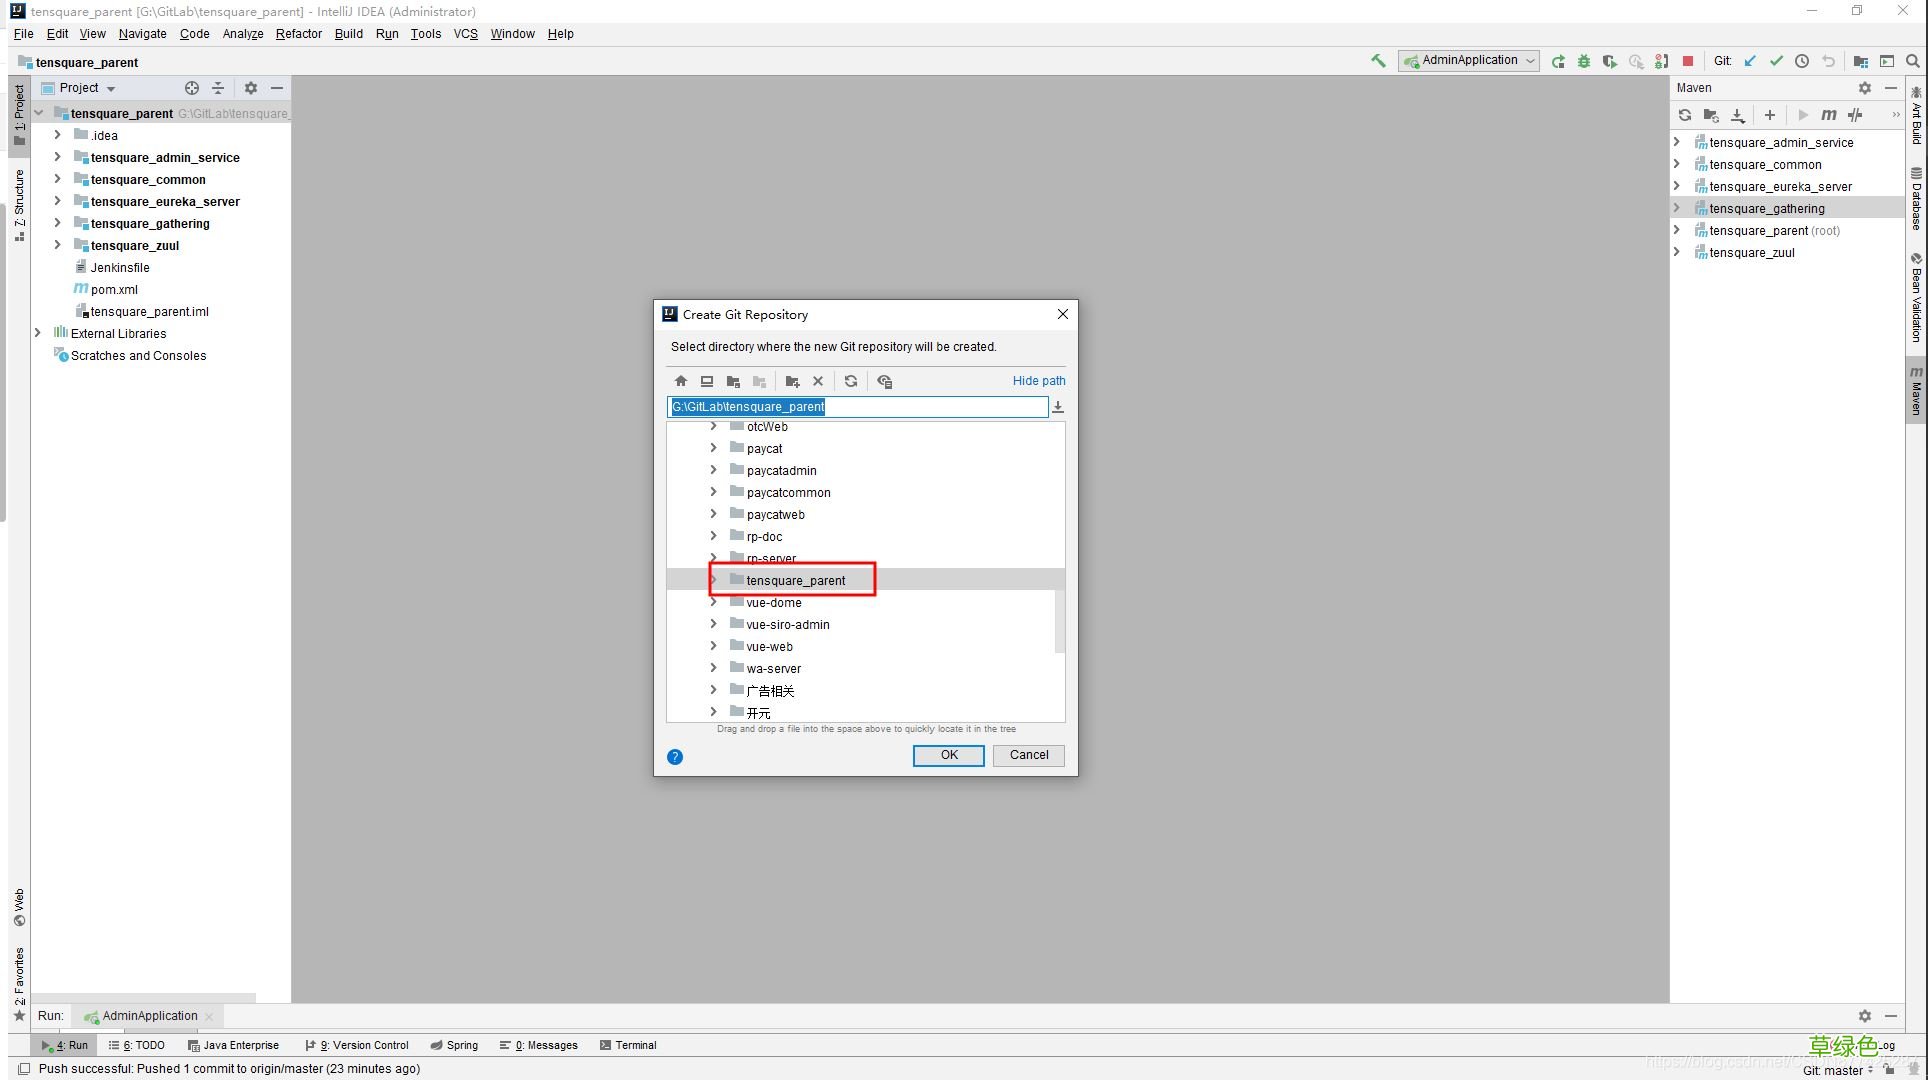This screenshot has width=1928, height=1080.
Task: Expand paycat folder in dialog tree
Action: [x=713, y=448]
